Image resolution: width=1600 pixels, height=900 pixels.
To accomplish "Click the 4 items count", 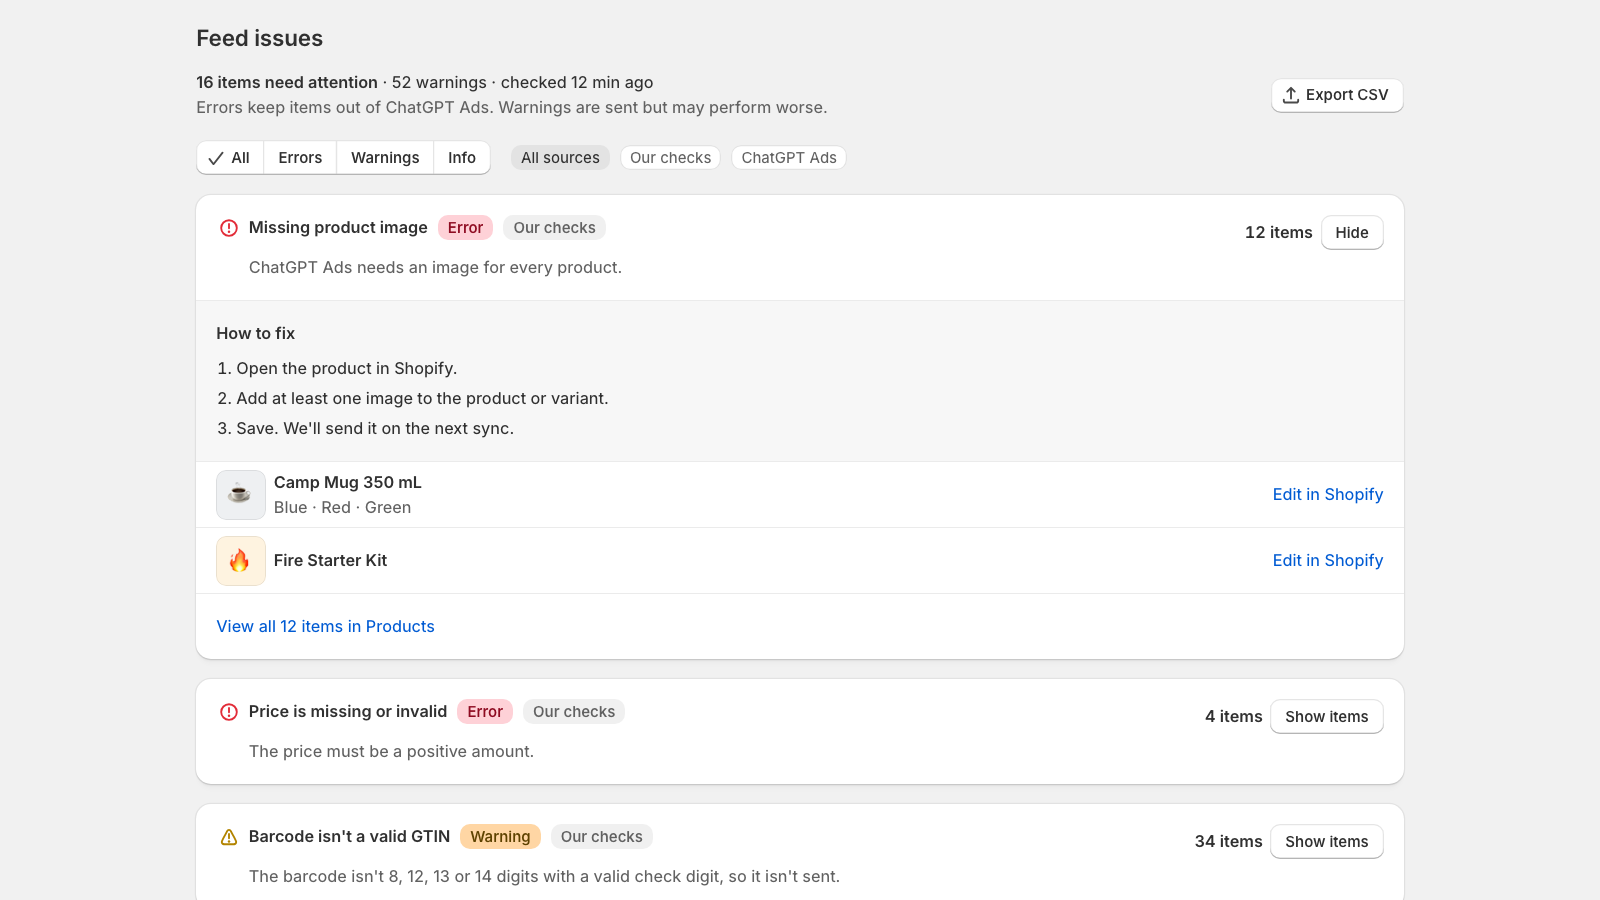I will [1233, 717].
